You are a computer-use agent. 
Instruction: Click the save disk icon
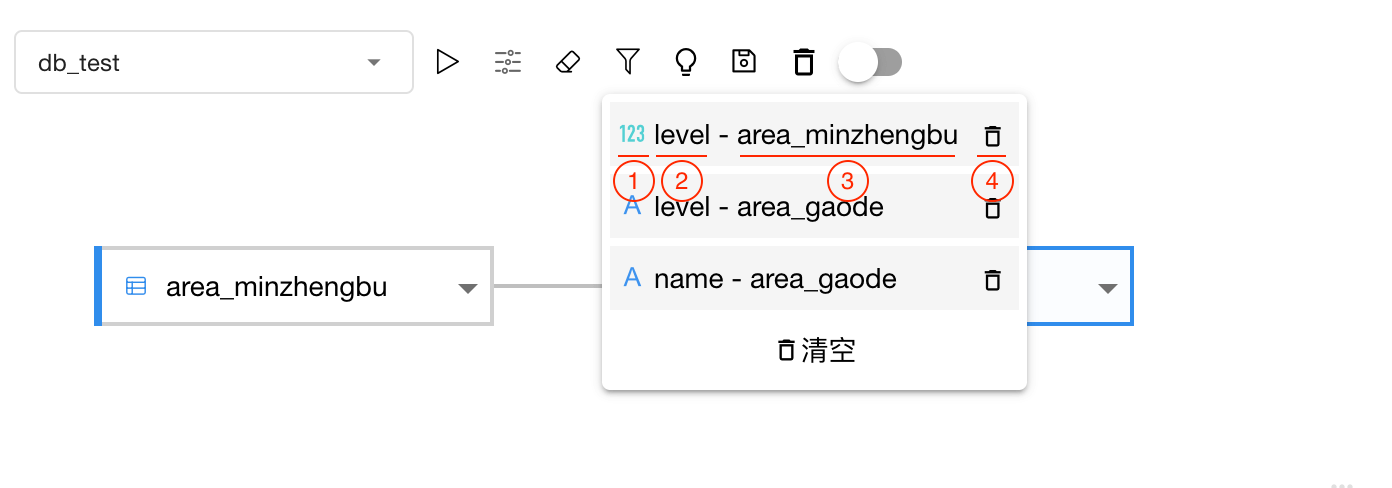pos(744,62)
